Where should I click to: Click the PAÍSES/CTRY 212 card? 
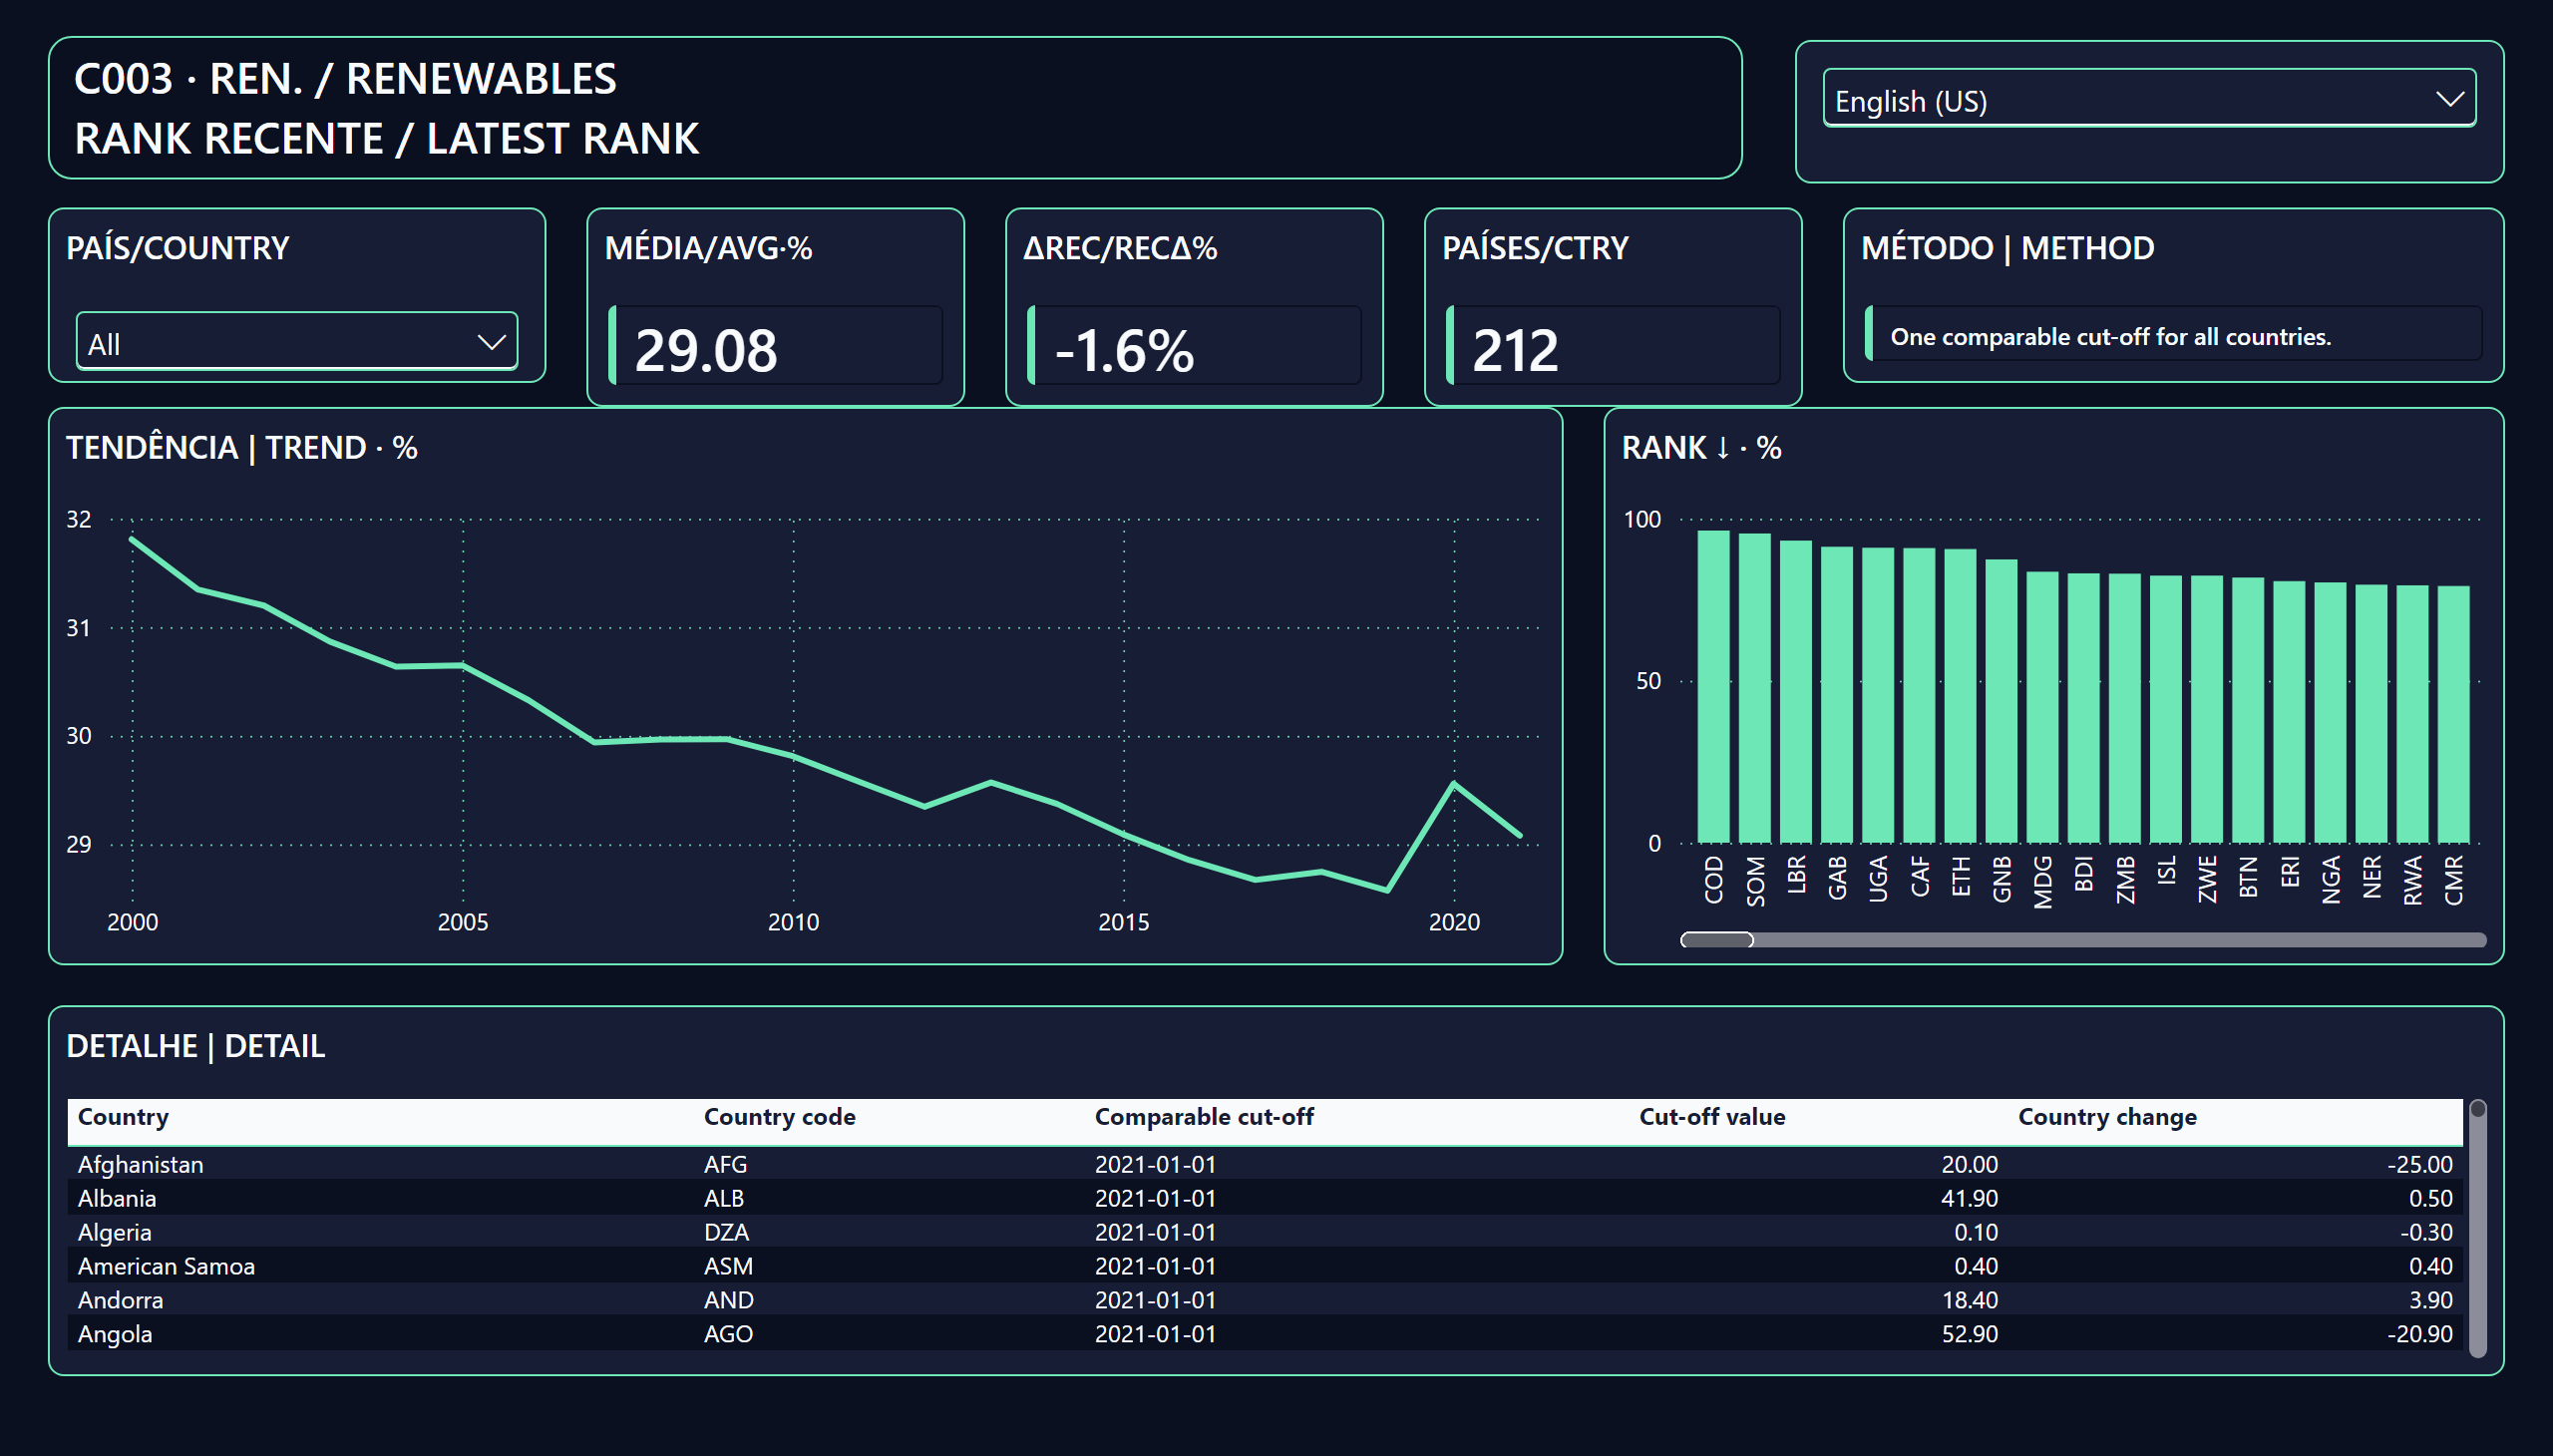coord(1612,306)
